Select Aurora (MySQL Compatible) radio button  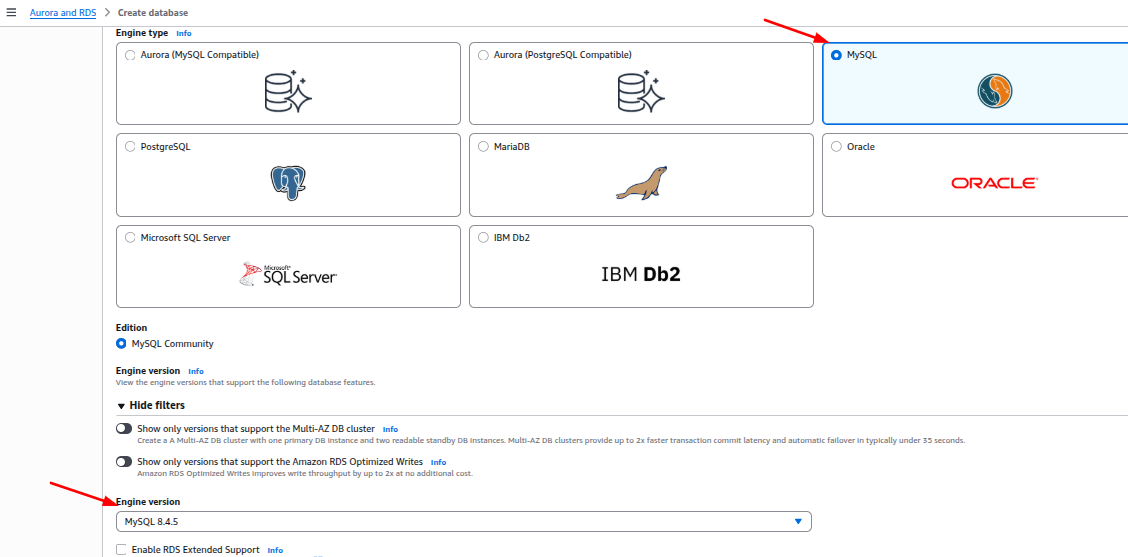(x=130, y=55)
